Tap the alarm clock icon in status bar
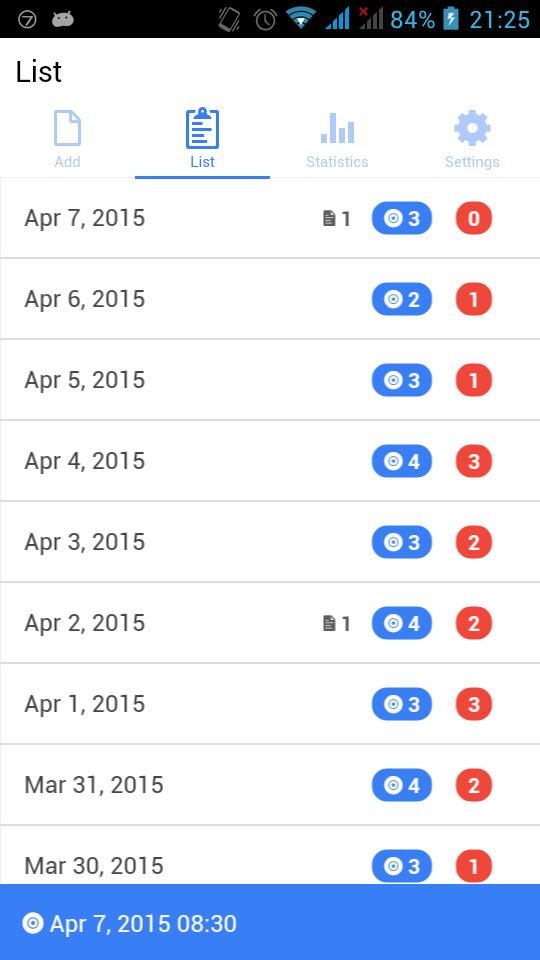Image resolution: width=540 pixels, height=960 pixels. 266,20
